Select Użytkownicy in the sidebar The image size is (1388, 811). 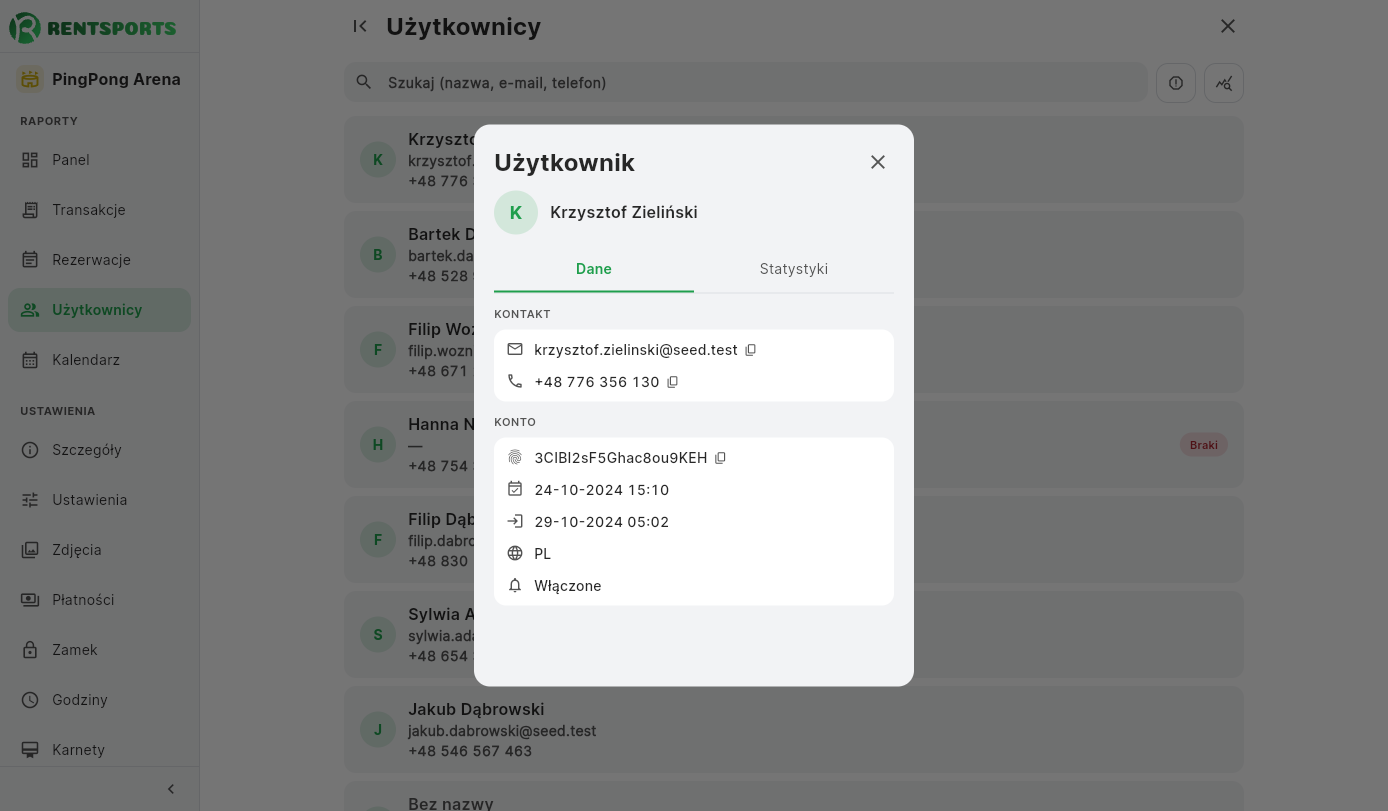tap(99, 310)
